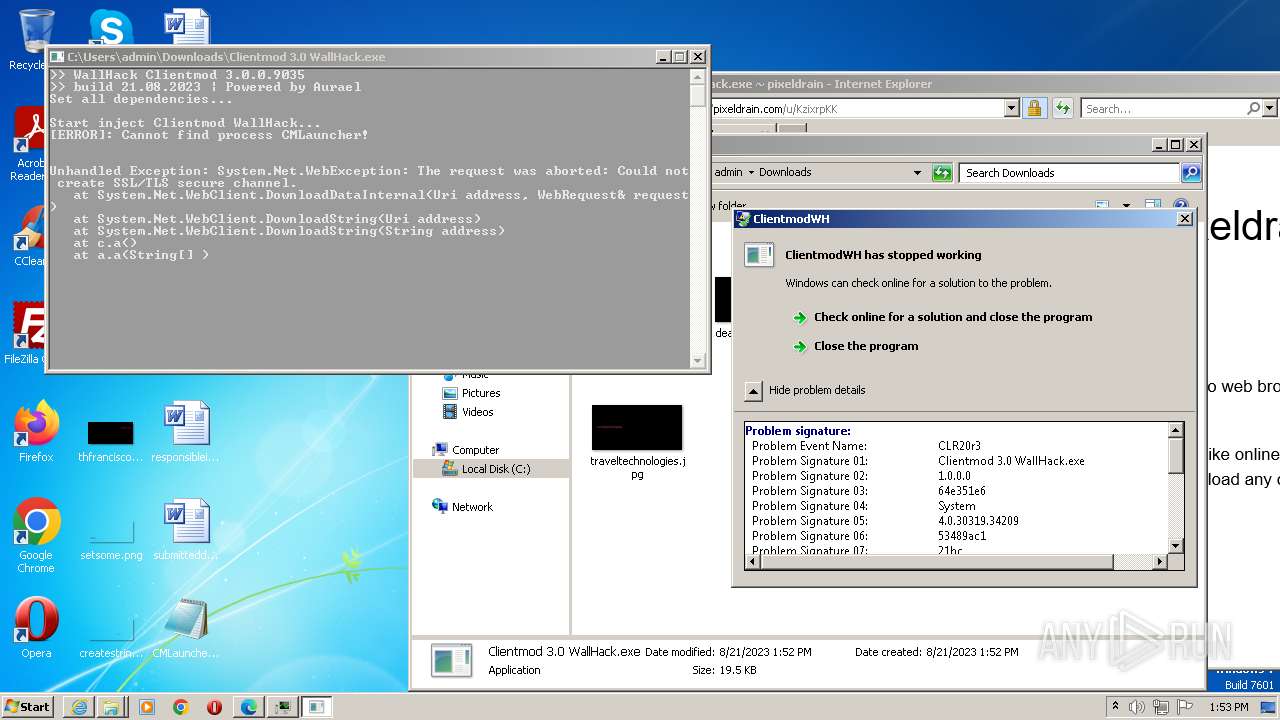1280x720 pixels.
Task: Click the Explorer refresh arrows button
Action: pos(942,173)
